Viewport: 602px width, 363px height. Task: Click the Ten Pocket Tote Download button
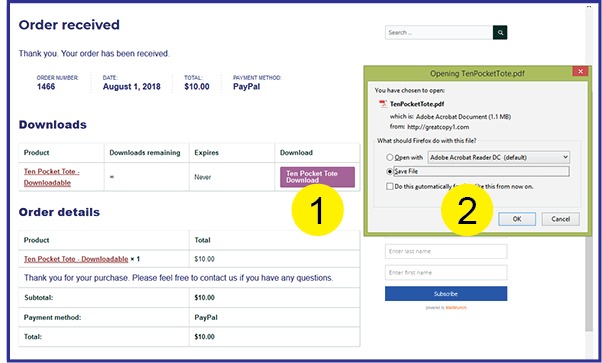click(x=317, y=177)
